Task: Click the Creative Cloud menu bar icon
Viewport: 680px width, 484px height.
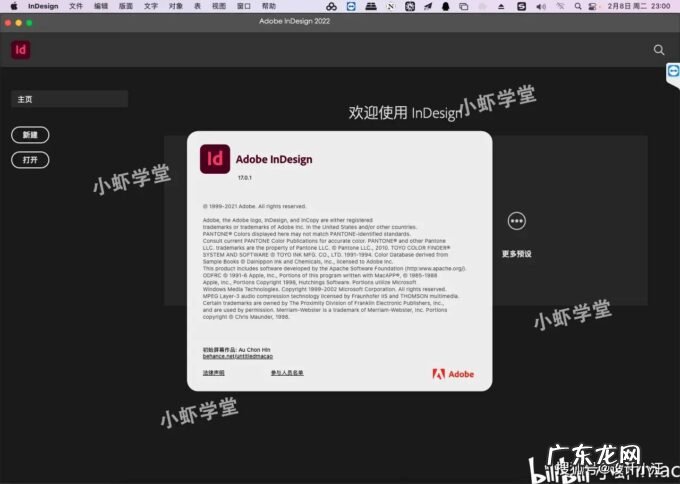Action: [x=331, y=7]
